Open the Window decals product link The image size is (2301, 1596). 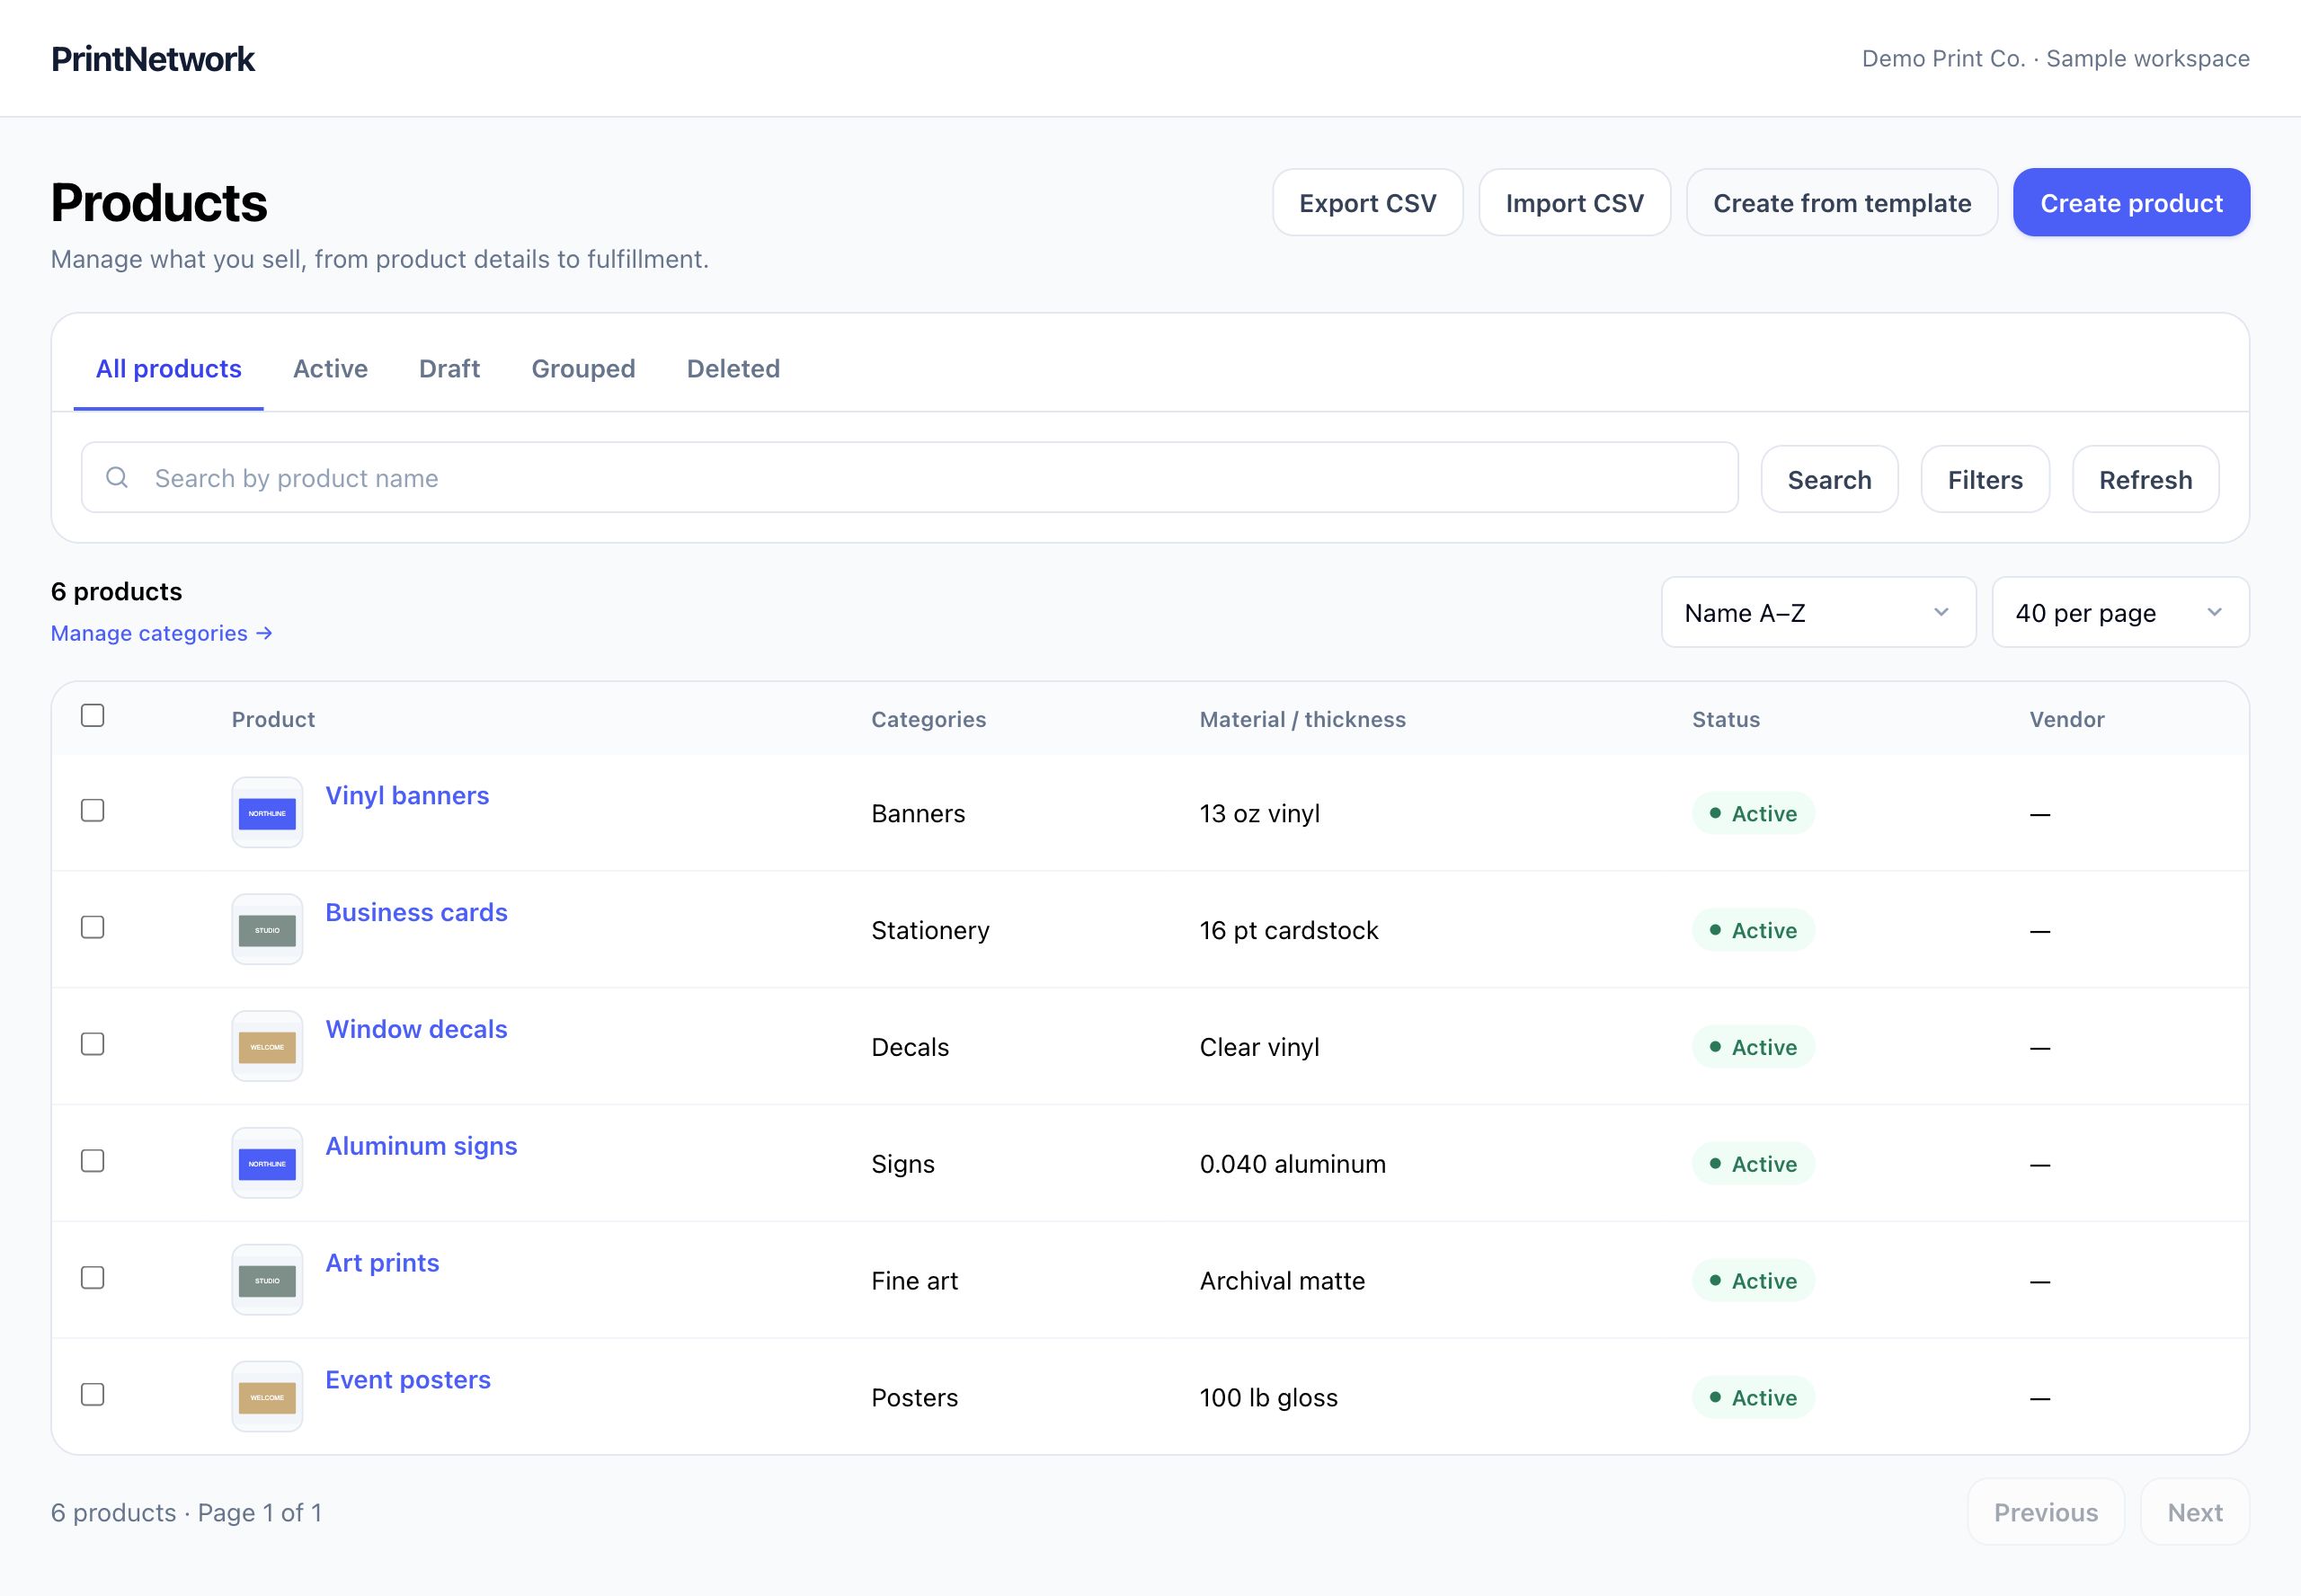tap(416, 1030)
